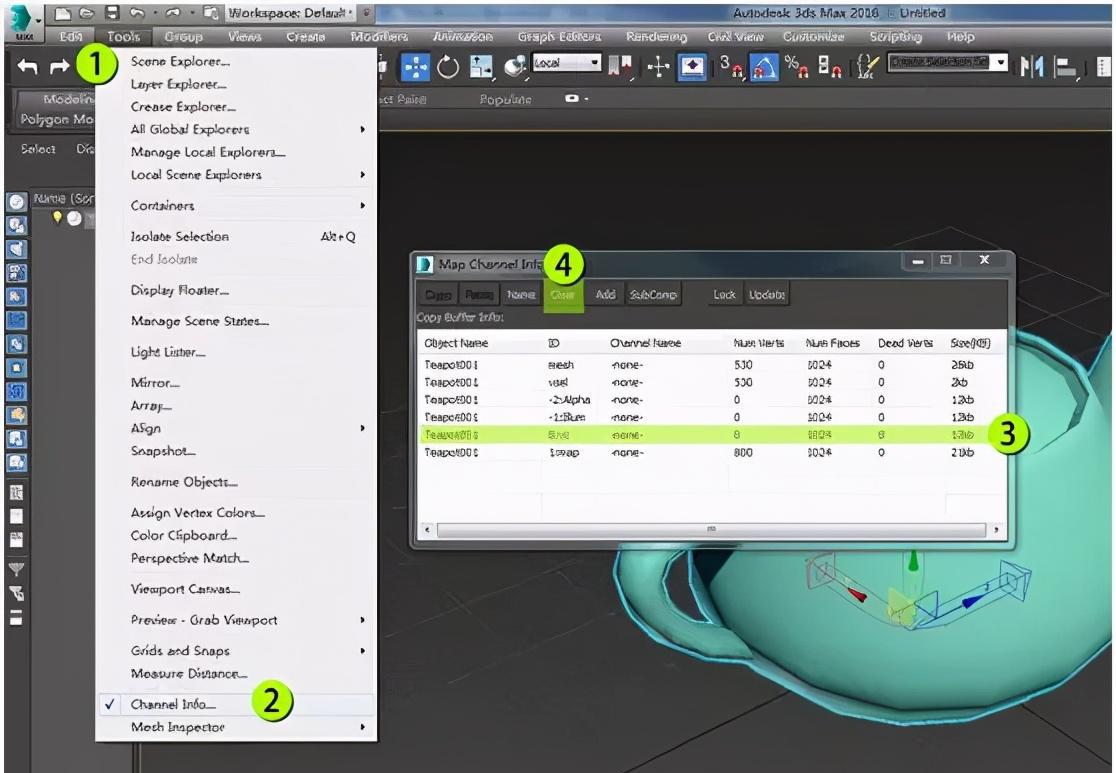Uncheck Channel Info in the Tools menu
The width and height of the screenshot is (1116, 773).
click(236, 704)
